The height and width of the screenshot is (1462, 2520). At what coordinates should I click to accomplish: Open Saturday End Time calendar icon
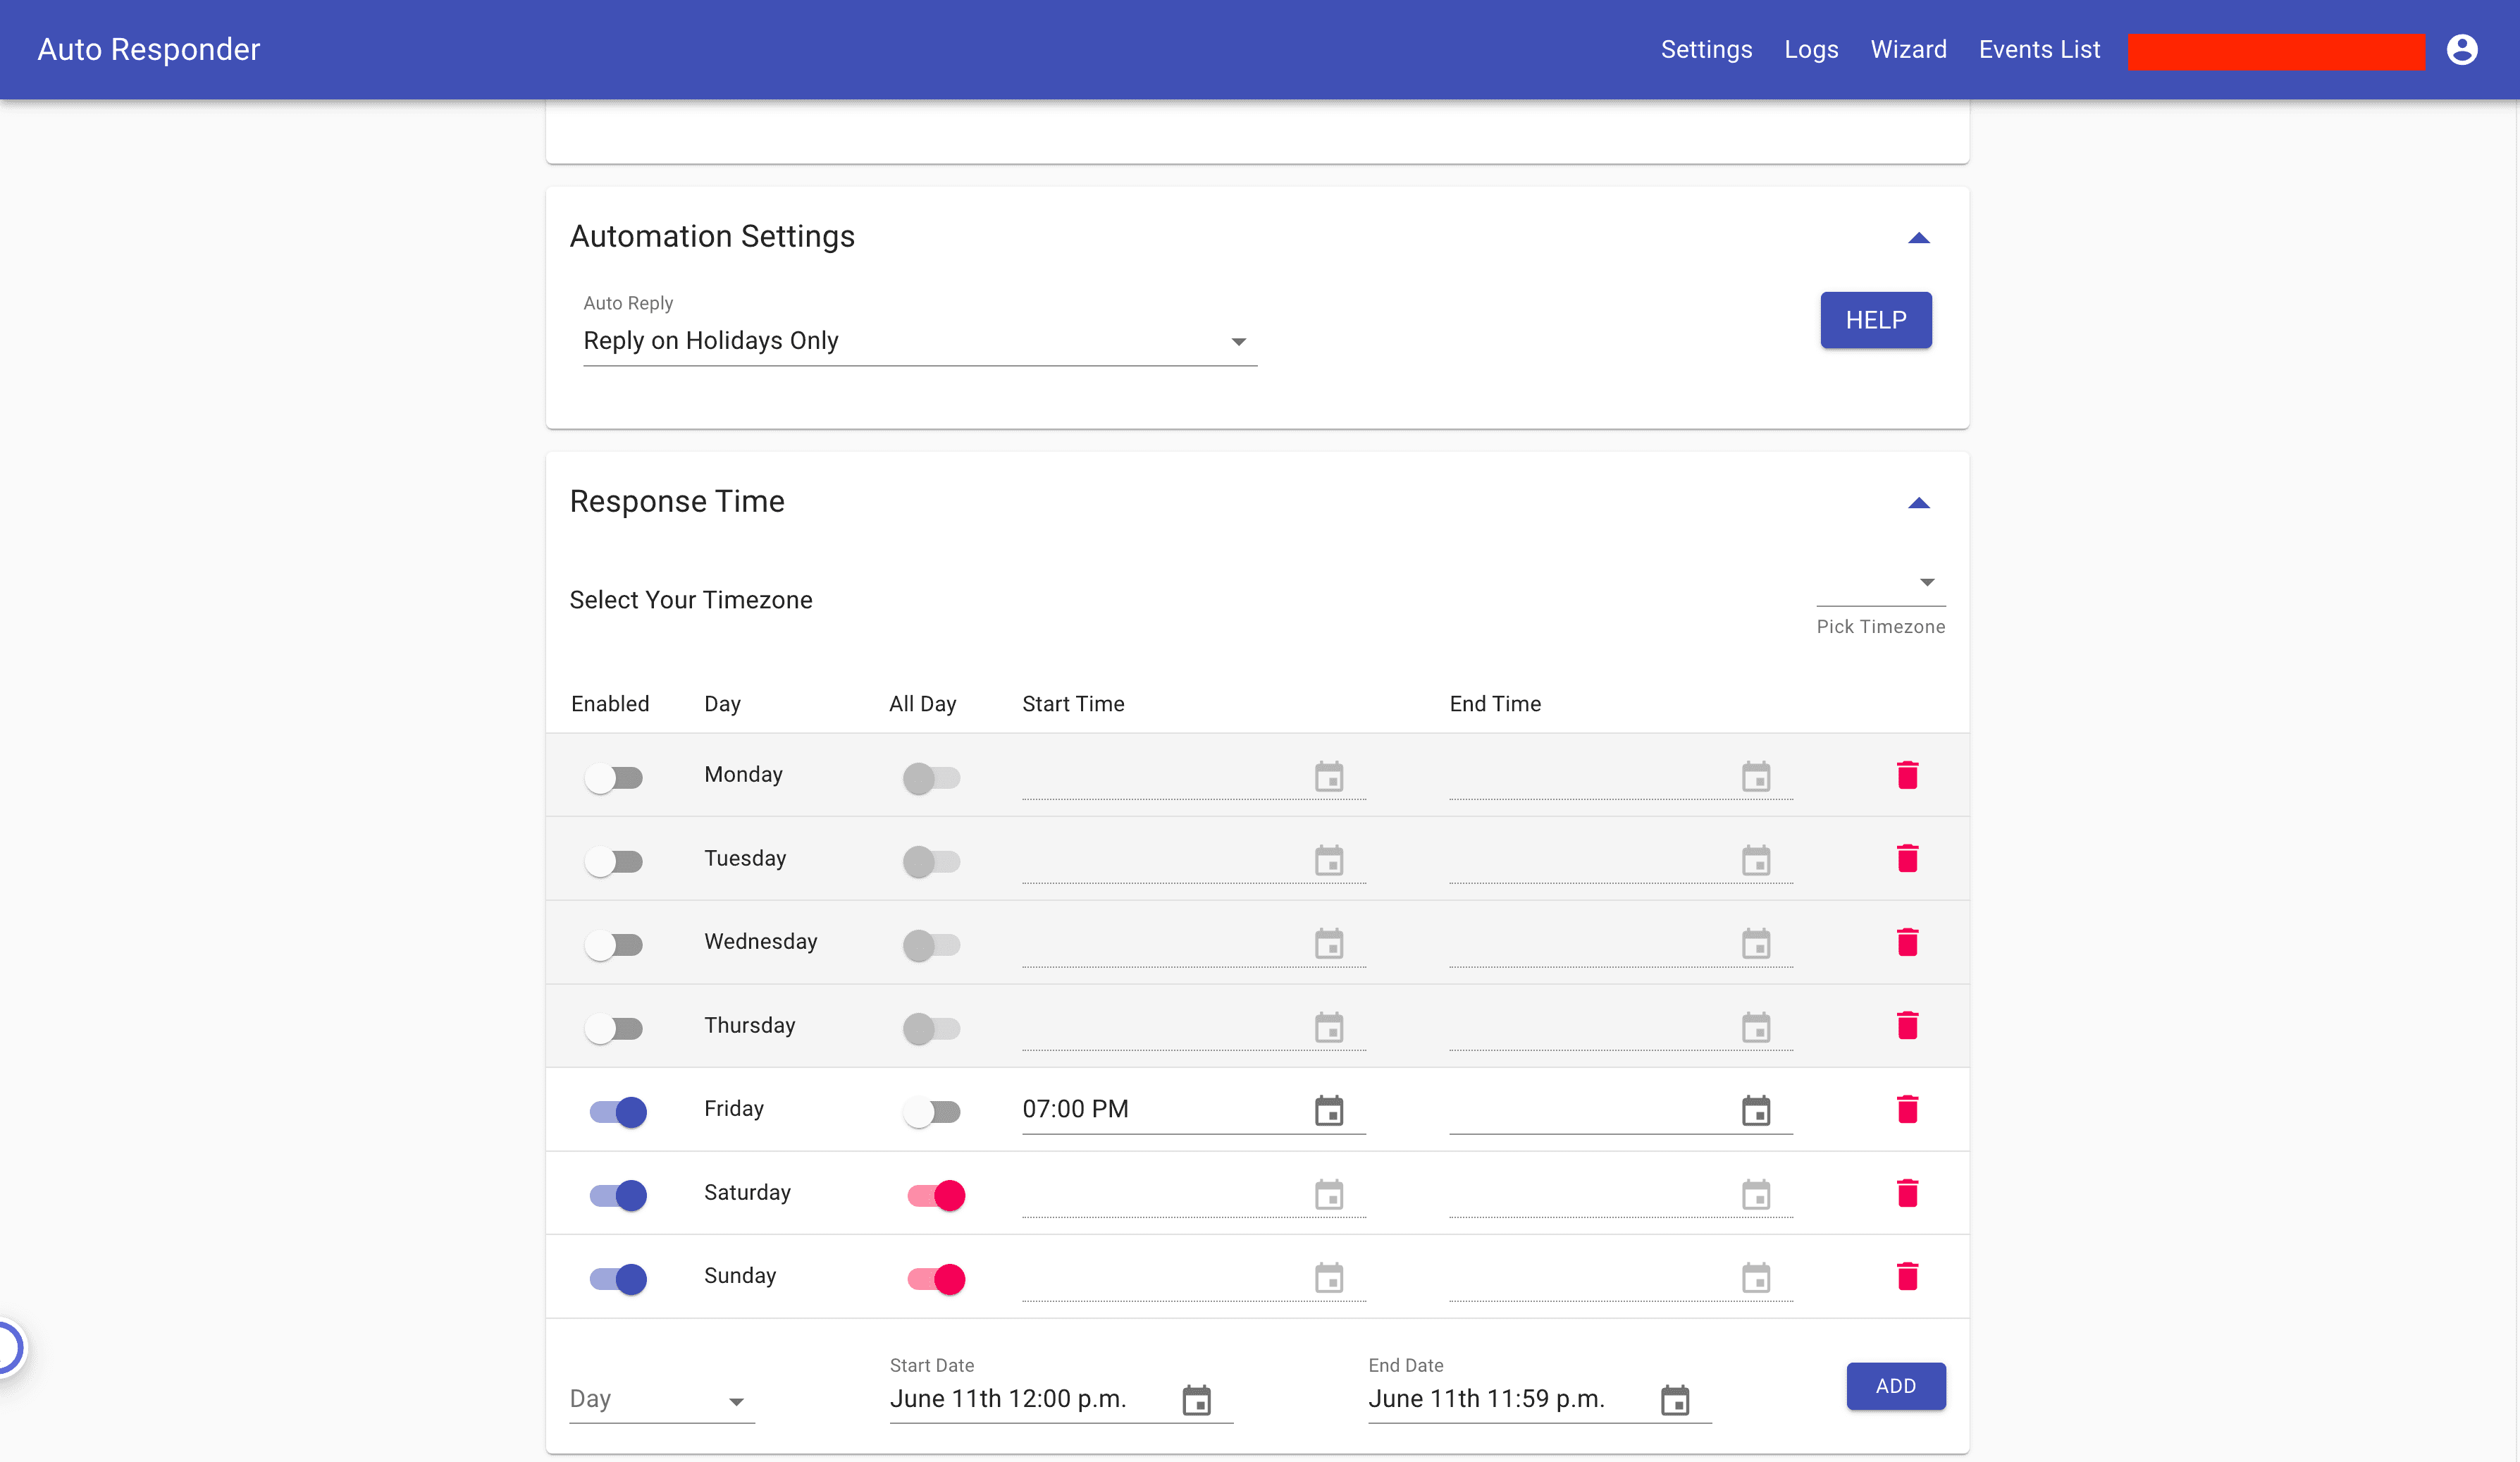click(1756, 1194)
